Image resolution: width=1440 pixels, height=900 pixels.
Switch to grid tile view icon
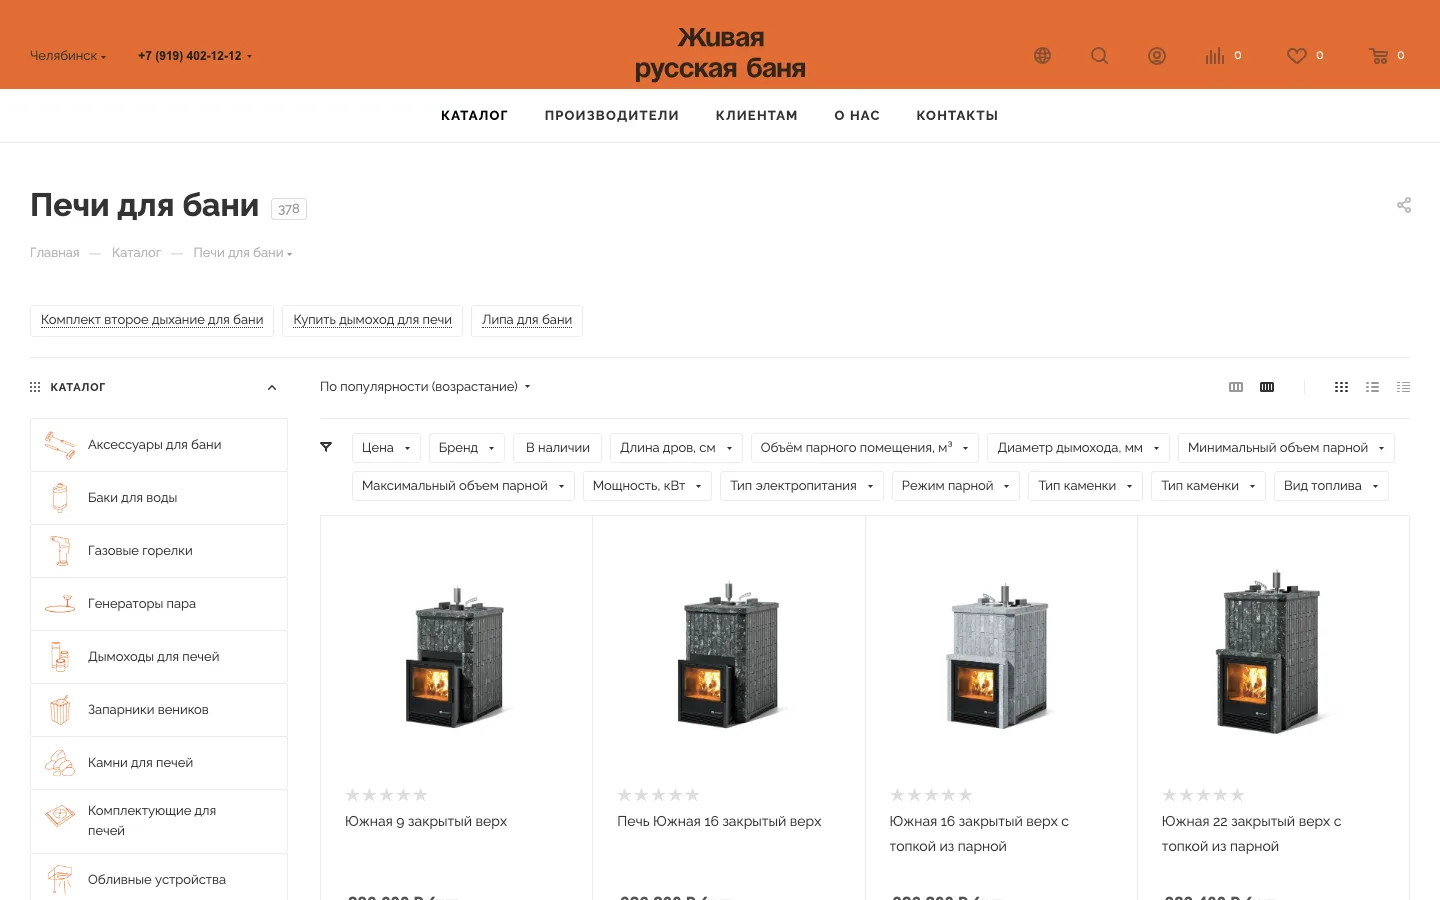click(1342, 387)
